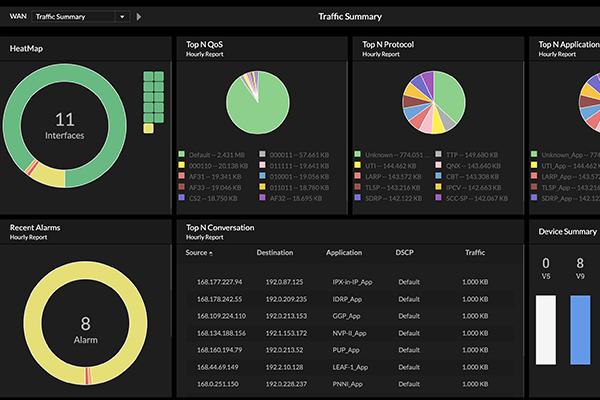Toggle the gray TTP legend swatch
Image resolution: width=600 pixels, height=400 pixels.
439,154
